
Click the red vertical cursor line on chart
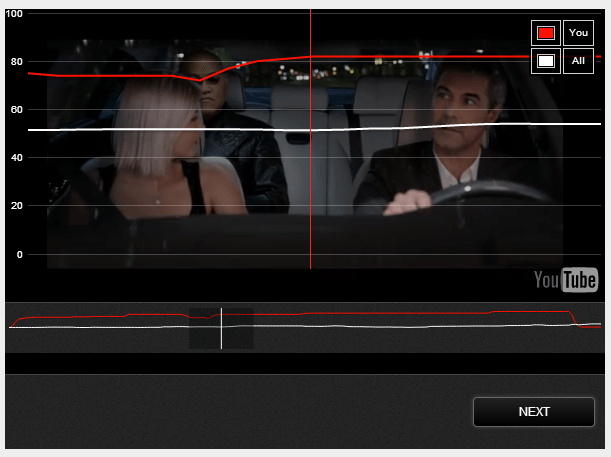point(311,139)
